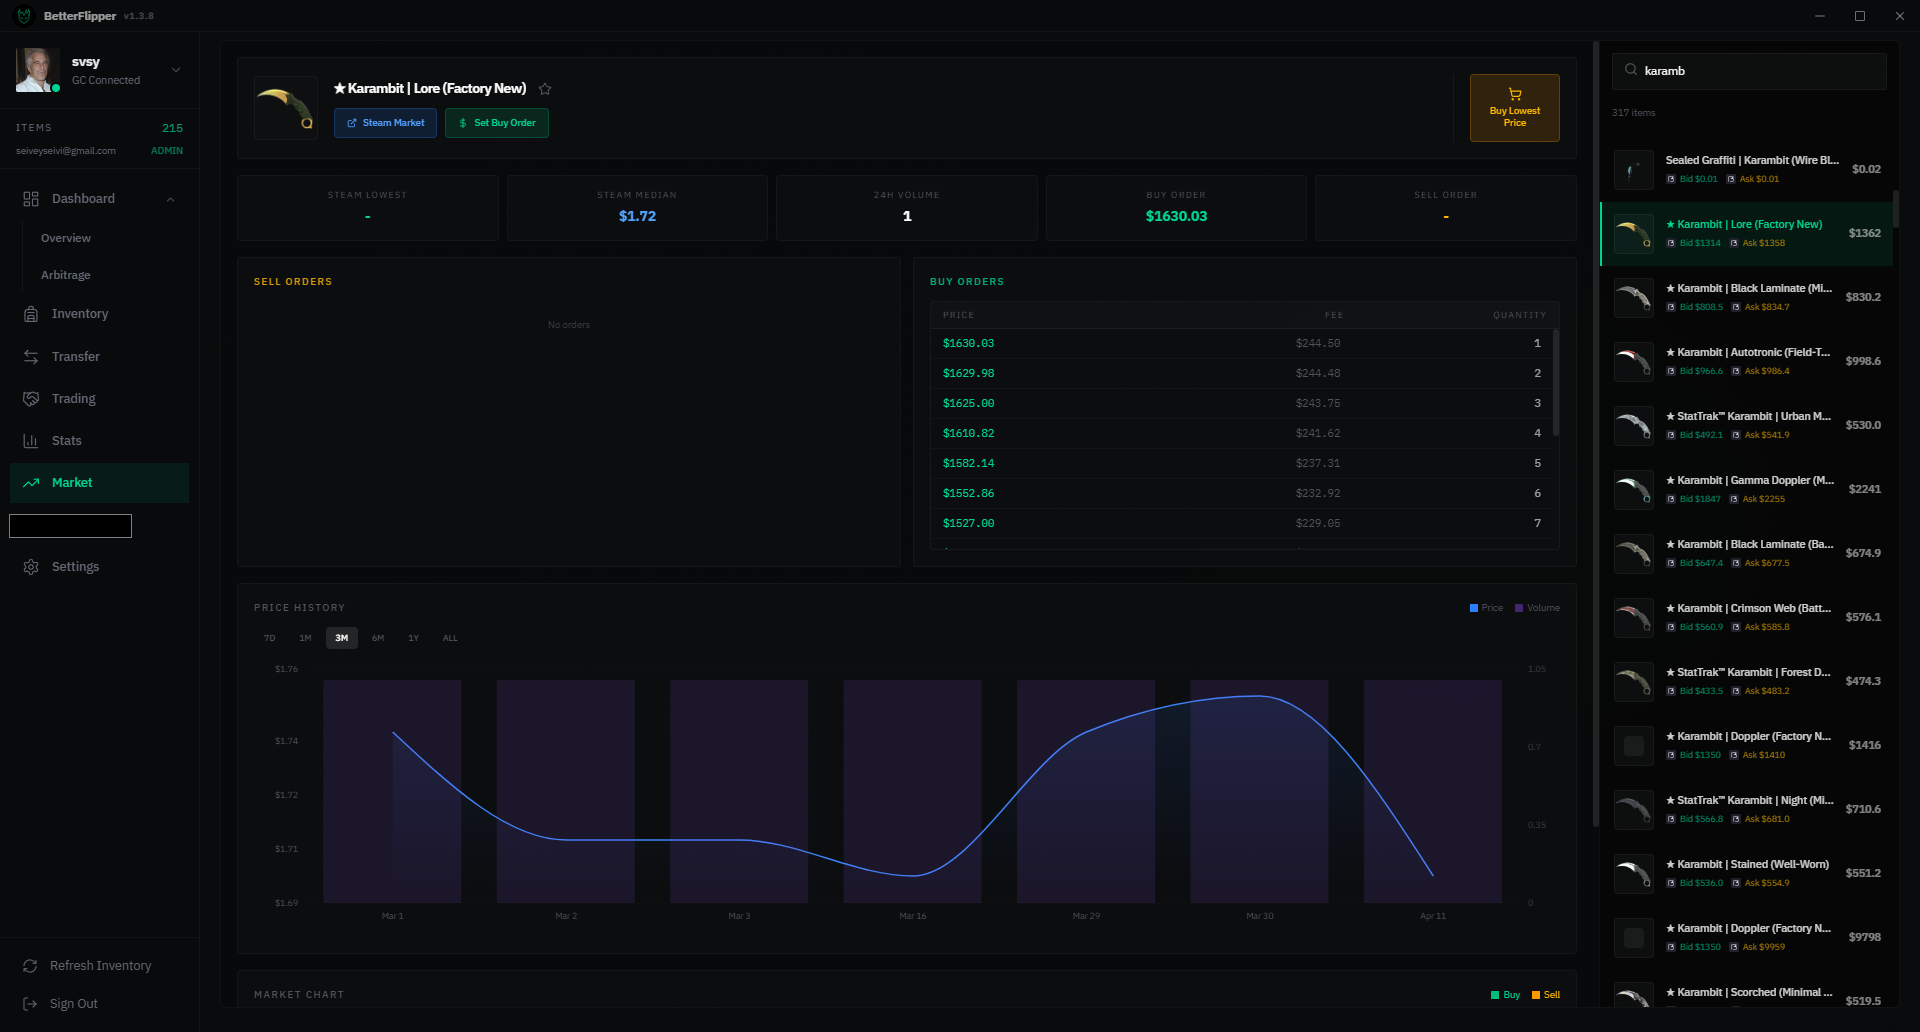The height and width of the screenshot is (1032, 1920).
Task: Click the search magnifier icon
Action: [x=1629, y=70]
